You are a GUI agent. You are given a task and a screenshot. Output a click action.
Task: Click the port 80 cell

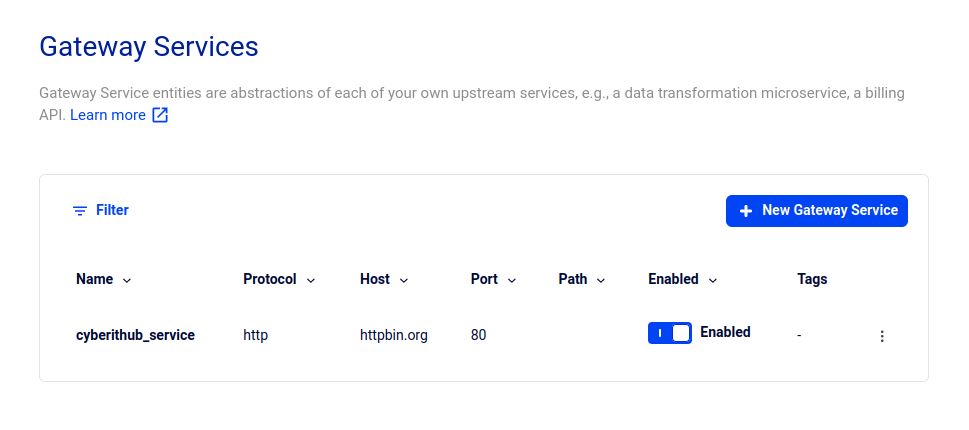pyautogui.click(x=478, y=335)
